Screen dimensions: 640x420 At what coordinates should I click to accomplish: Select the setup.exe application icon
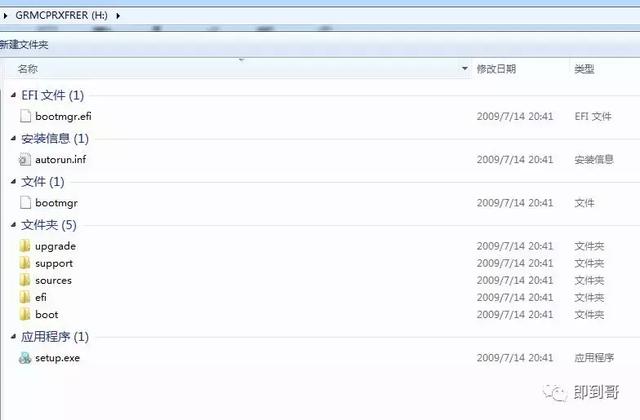[x=25, y=358]
